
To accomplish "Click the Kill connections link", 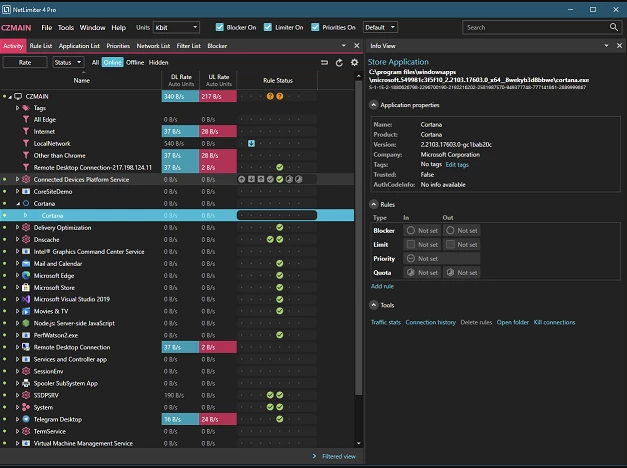I will (x=554, y=322).
